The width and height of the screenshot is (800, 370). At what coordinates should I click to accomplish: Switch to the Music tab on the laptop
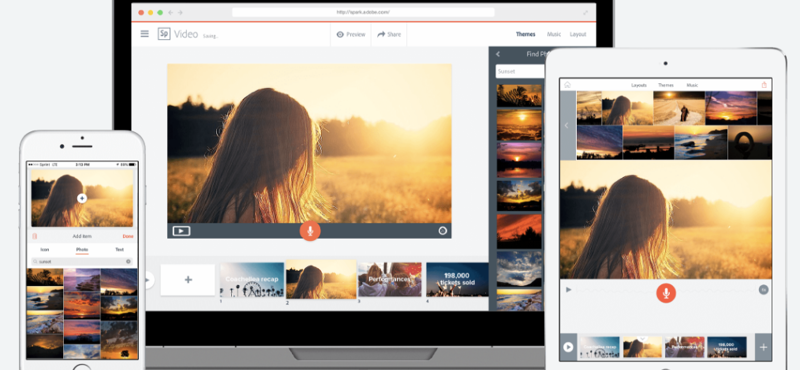[554, 34]
